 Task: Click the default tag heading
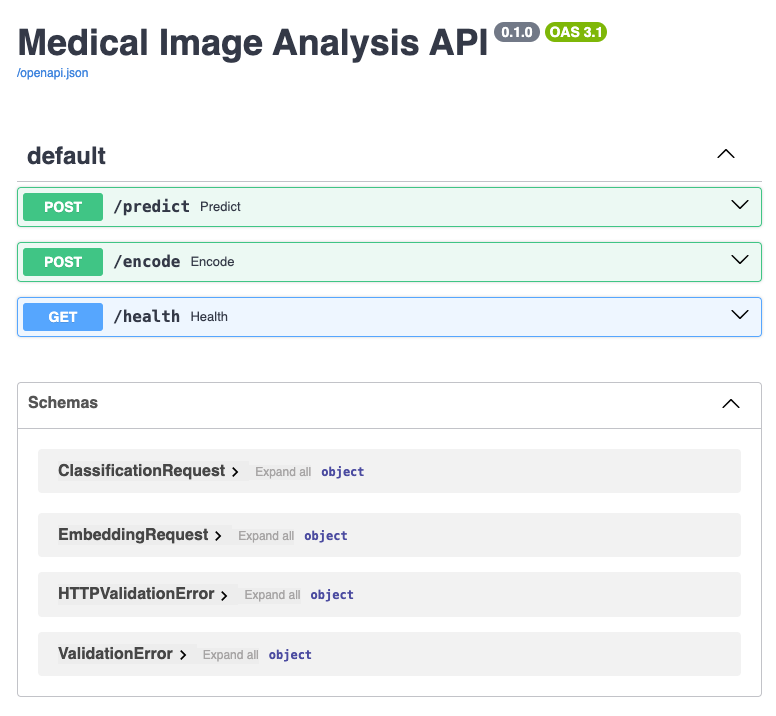point(66,156)
